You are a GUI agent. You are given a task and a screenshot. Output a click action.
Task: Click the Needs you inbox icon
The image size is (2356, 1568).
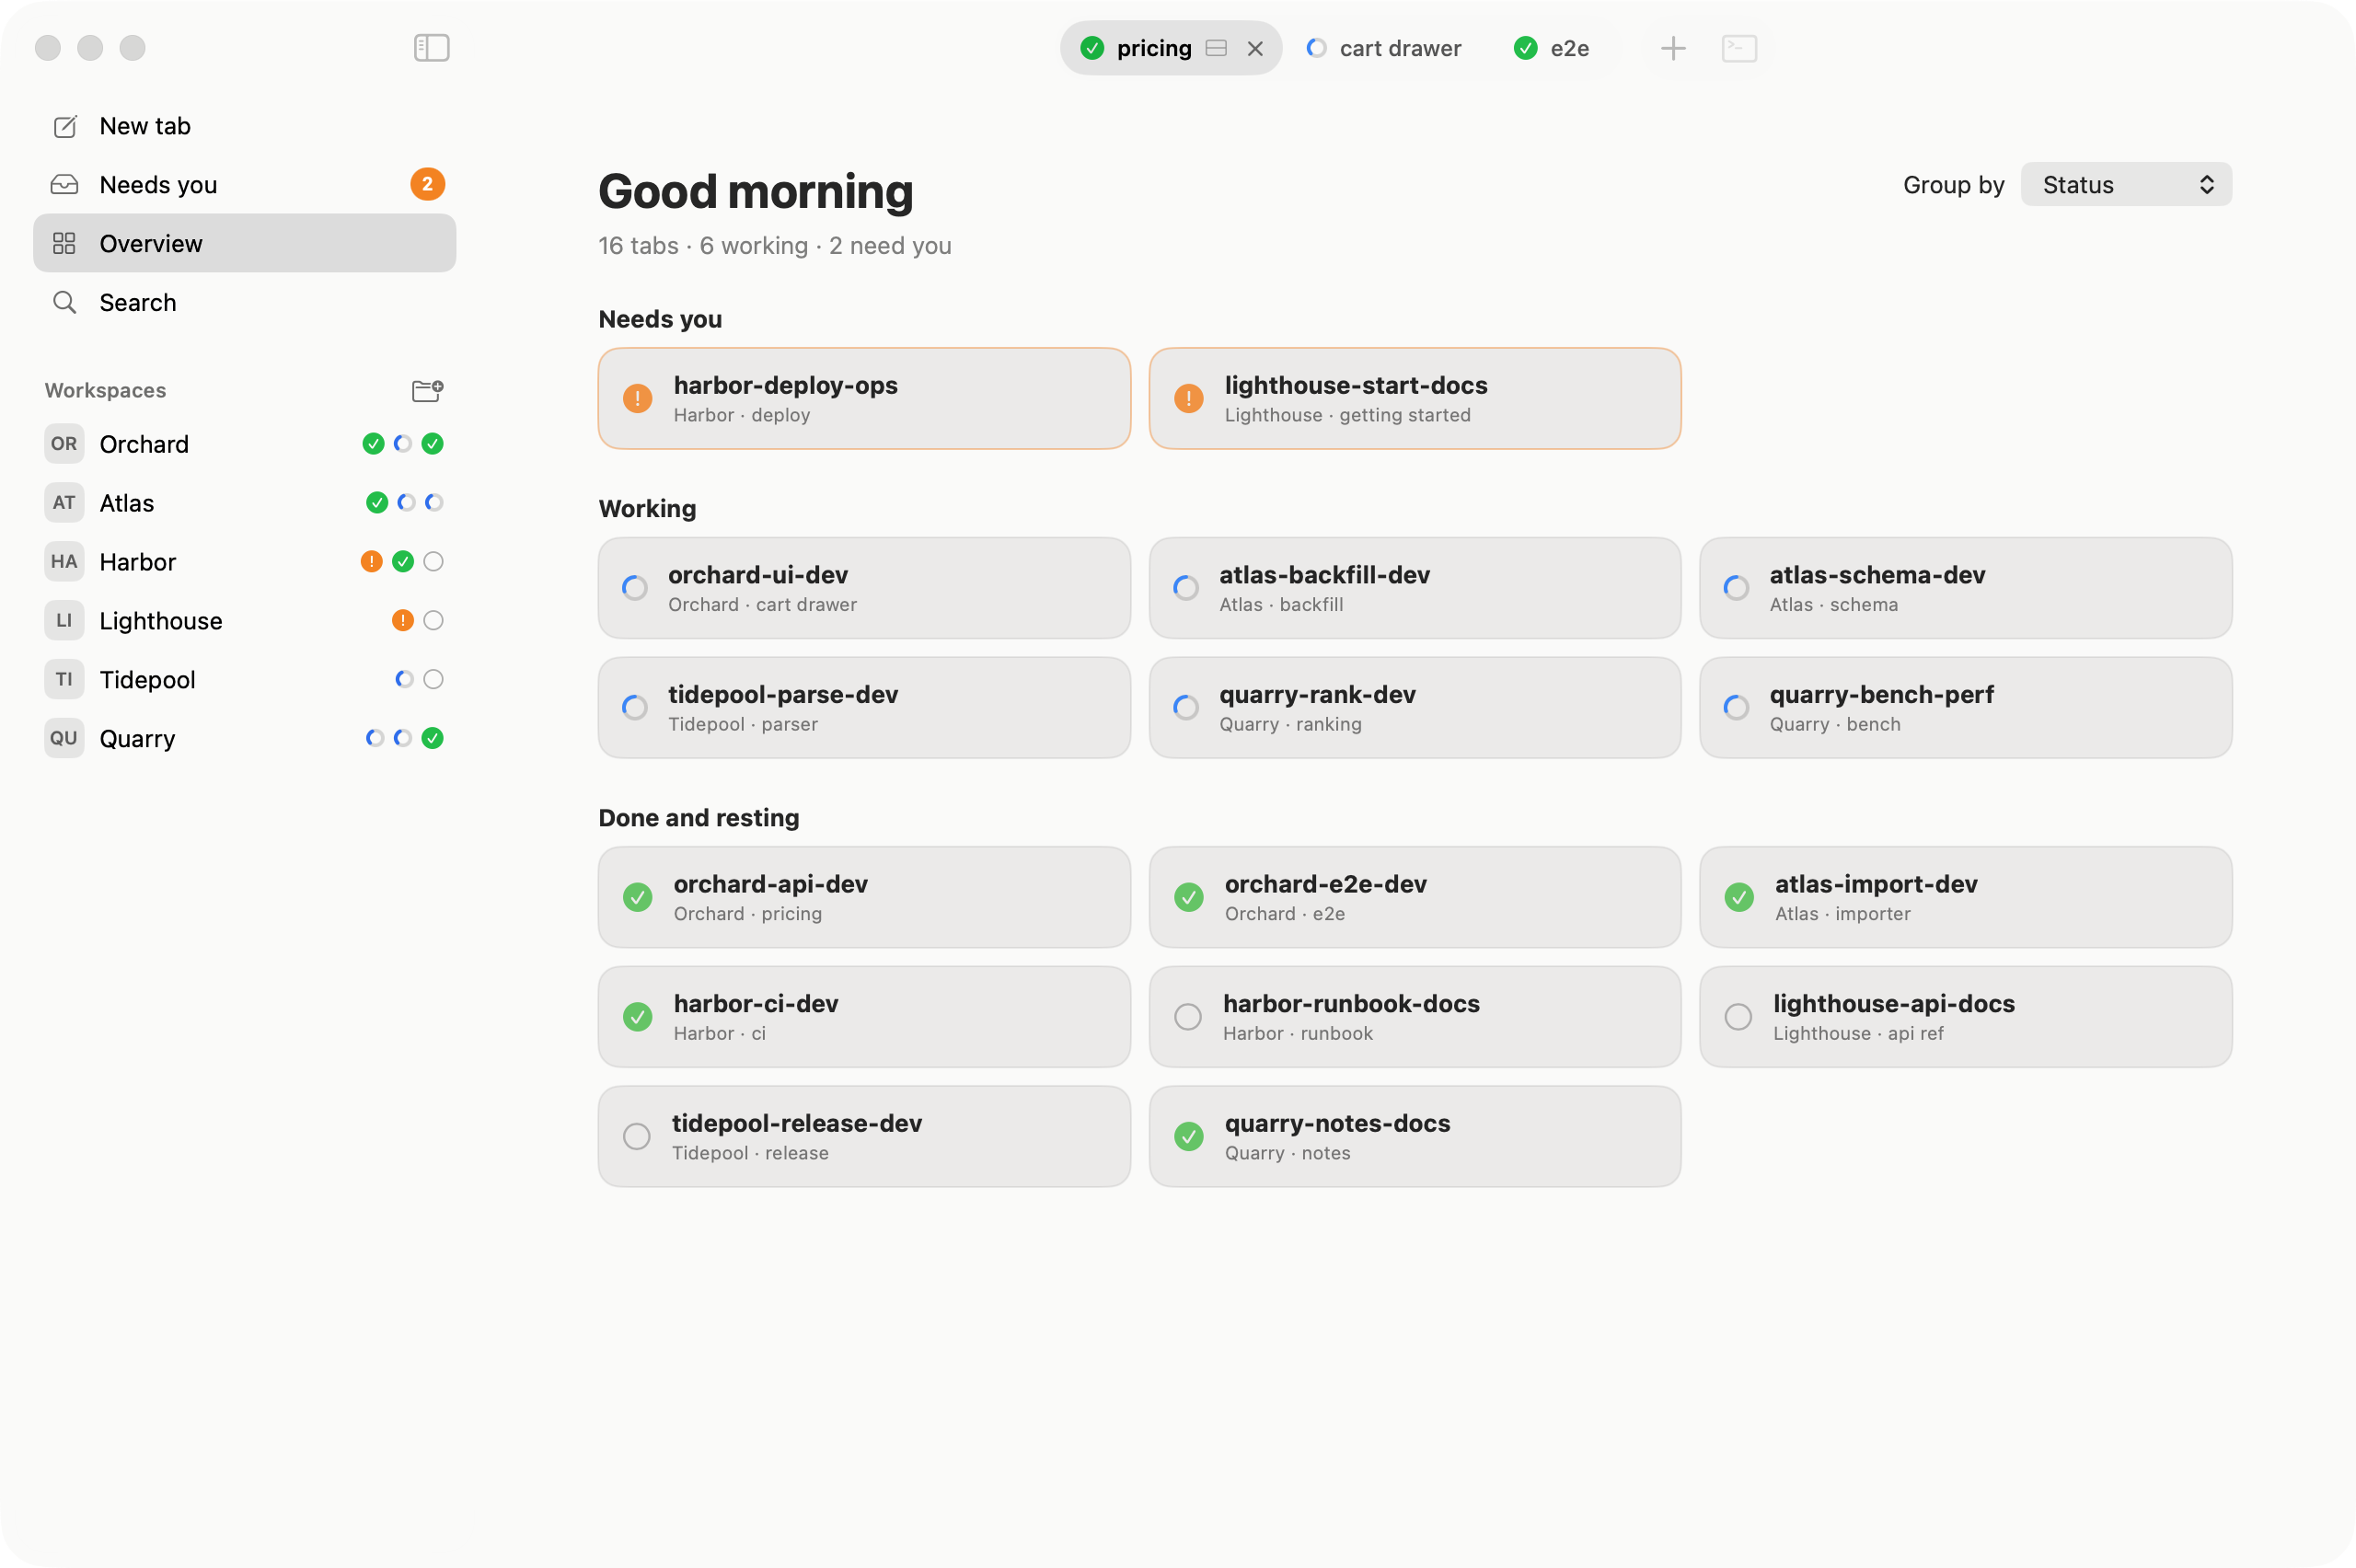(x=65, y=185)
